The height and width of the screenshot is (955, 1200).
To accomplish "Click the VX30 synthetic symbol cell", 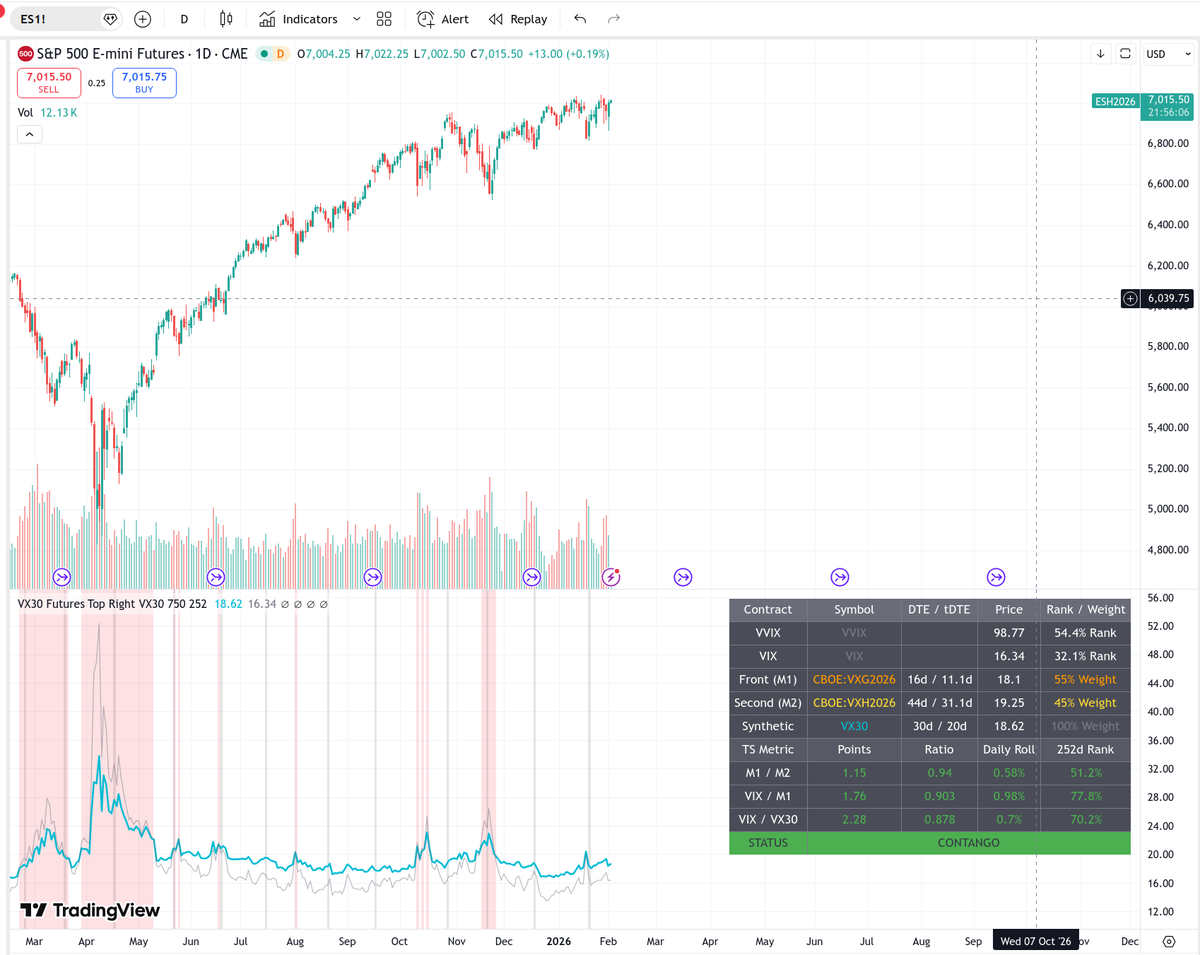I will (x=854, y=726).
